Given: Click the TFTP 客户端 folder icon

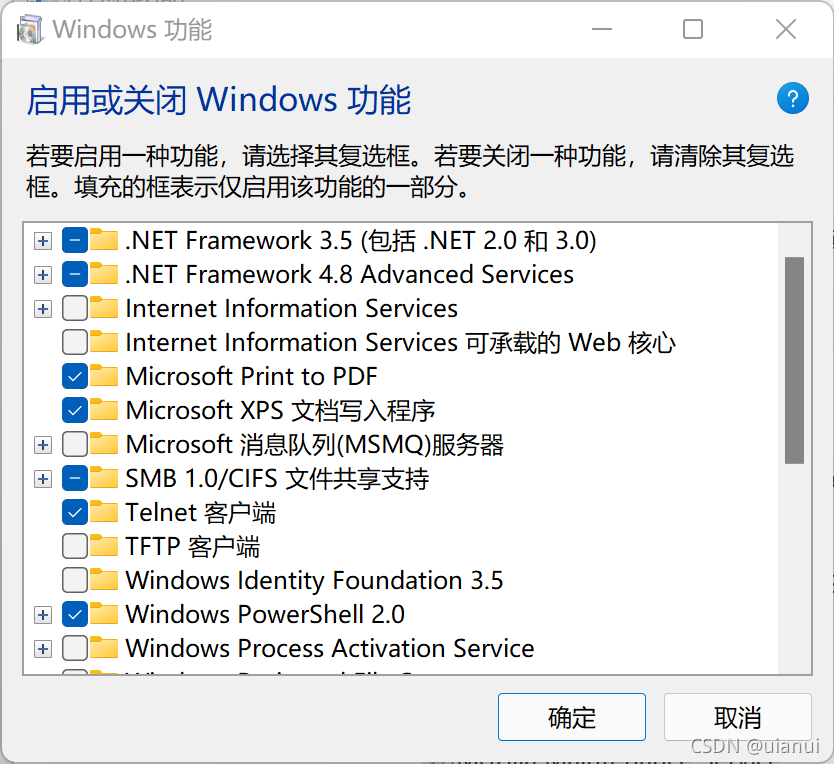Looking at the screenshot, I should point(104,546).
